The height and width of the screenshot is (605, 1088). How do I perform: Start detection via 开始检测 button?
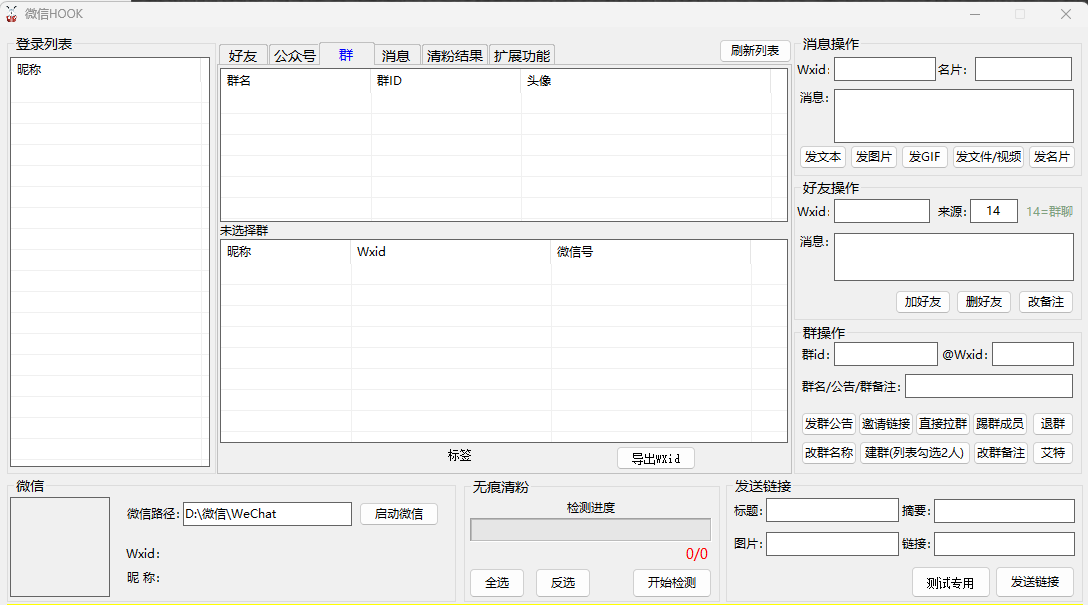[671, 583]
